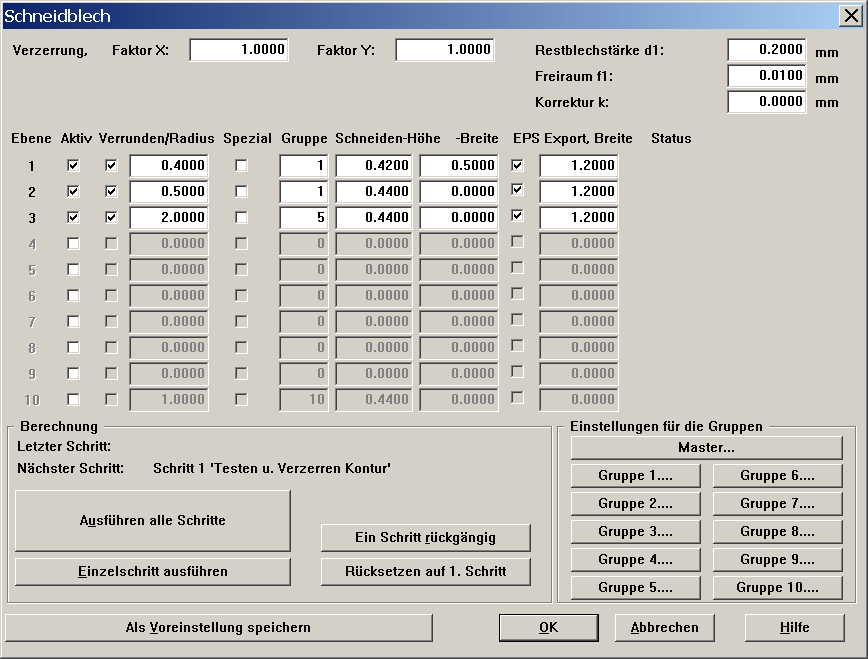Save with Als Voreinstellung speichern
The height and width of the screenshot is (659, 868).
pos(218,628)
